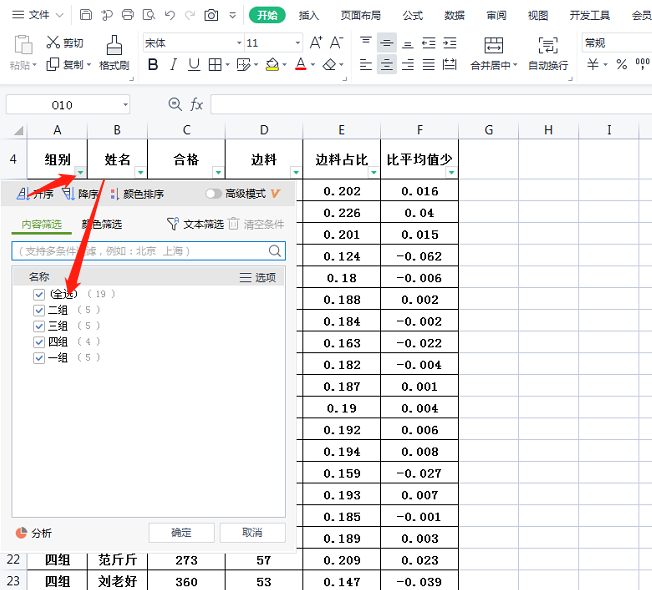Switch to the 公式 ribbon tab
652x590 pixels.
[x=412, y=15]
